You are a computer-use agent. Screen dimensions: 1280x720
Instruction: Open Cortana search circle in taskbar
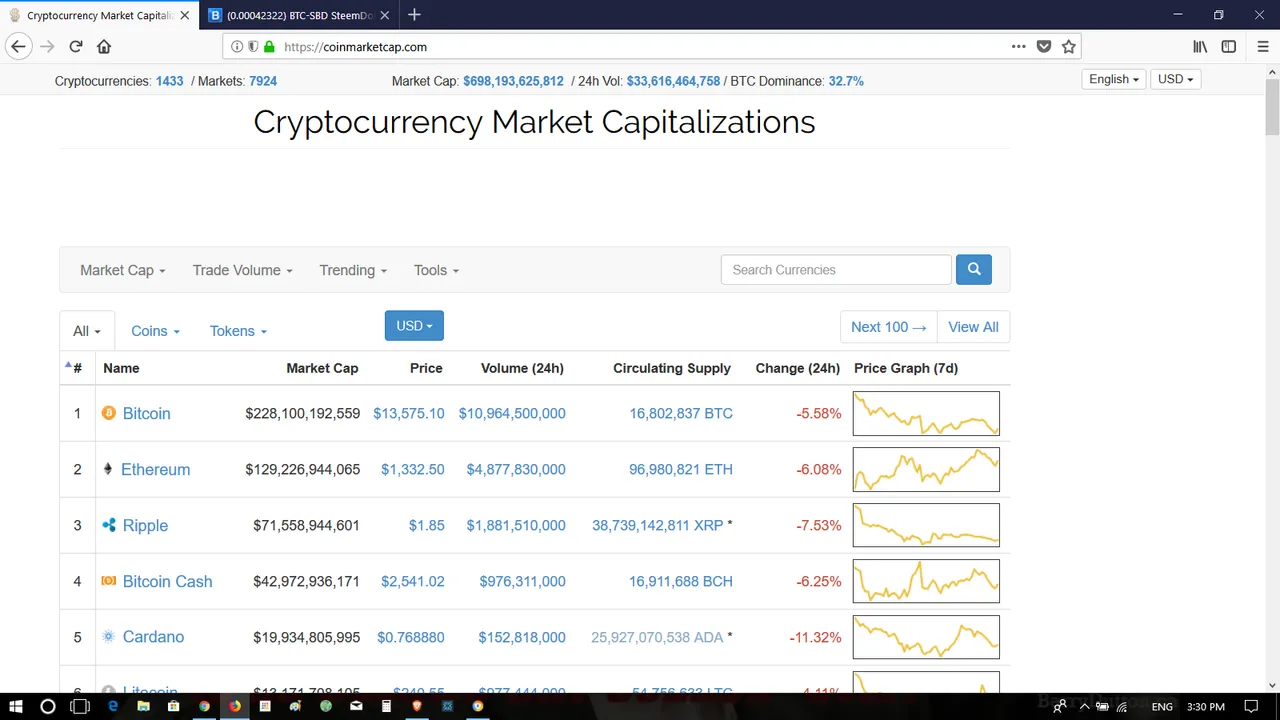[47, 706]
